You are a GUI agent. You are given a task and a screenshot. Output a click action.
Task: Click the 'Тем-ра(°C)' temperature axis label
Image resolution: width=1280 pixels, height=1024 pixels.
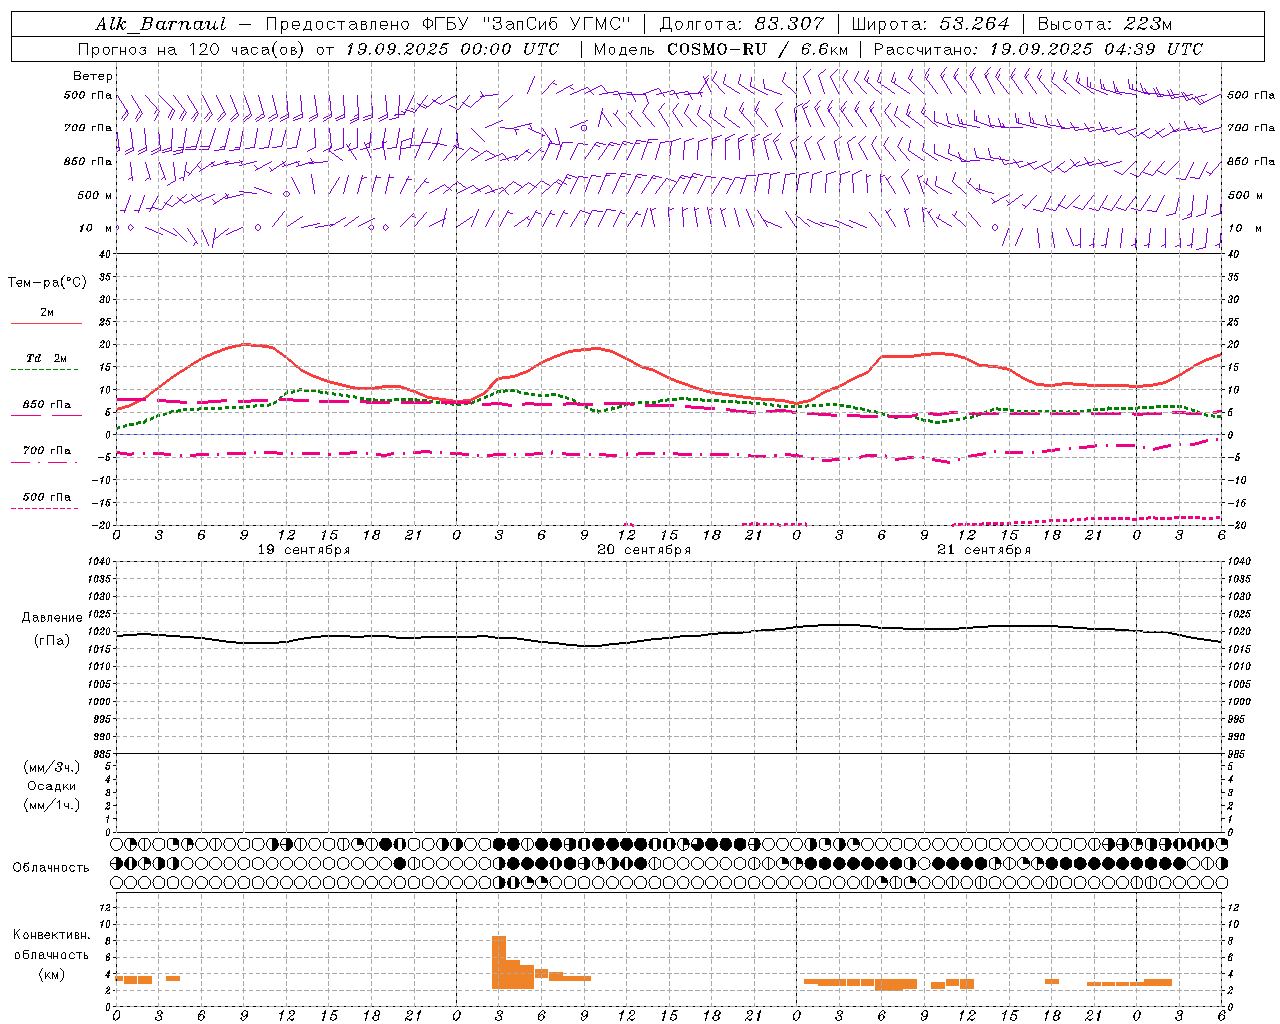point(47,283)
